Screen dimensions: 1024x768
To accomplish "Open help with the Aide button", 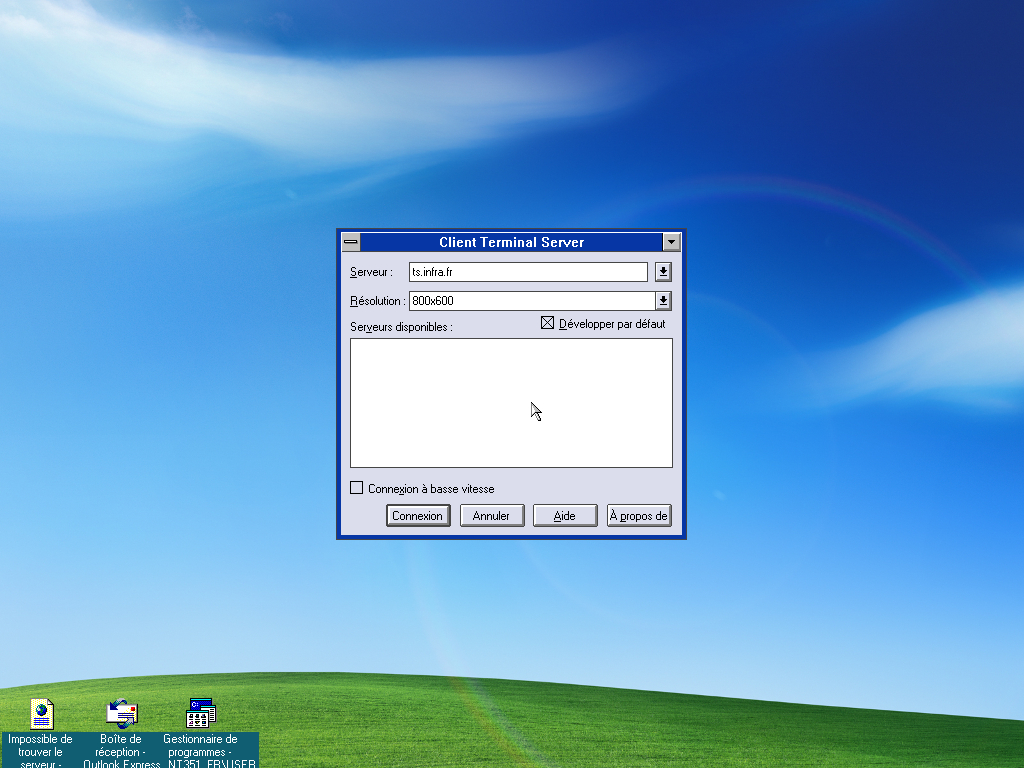I will pos(564,516).
